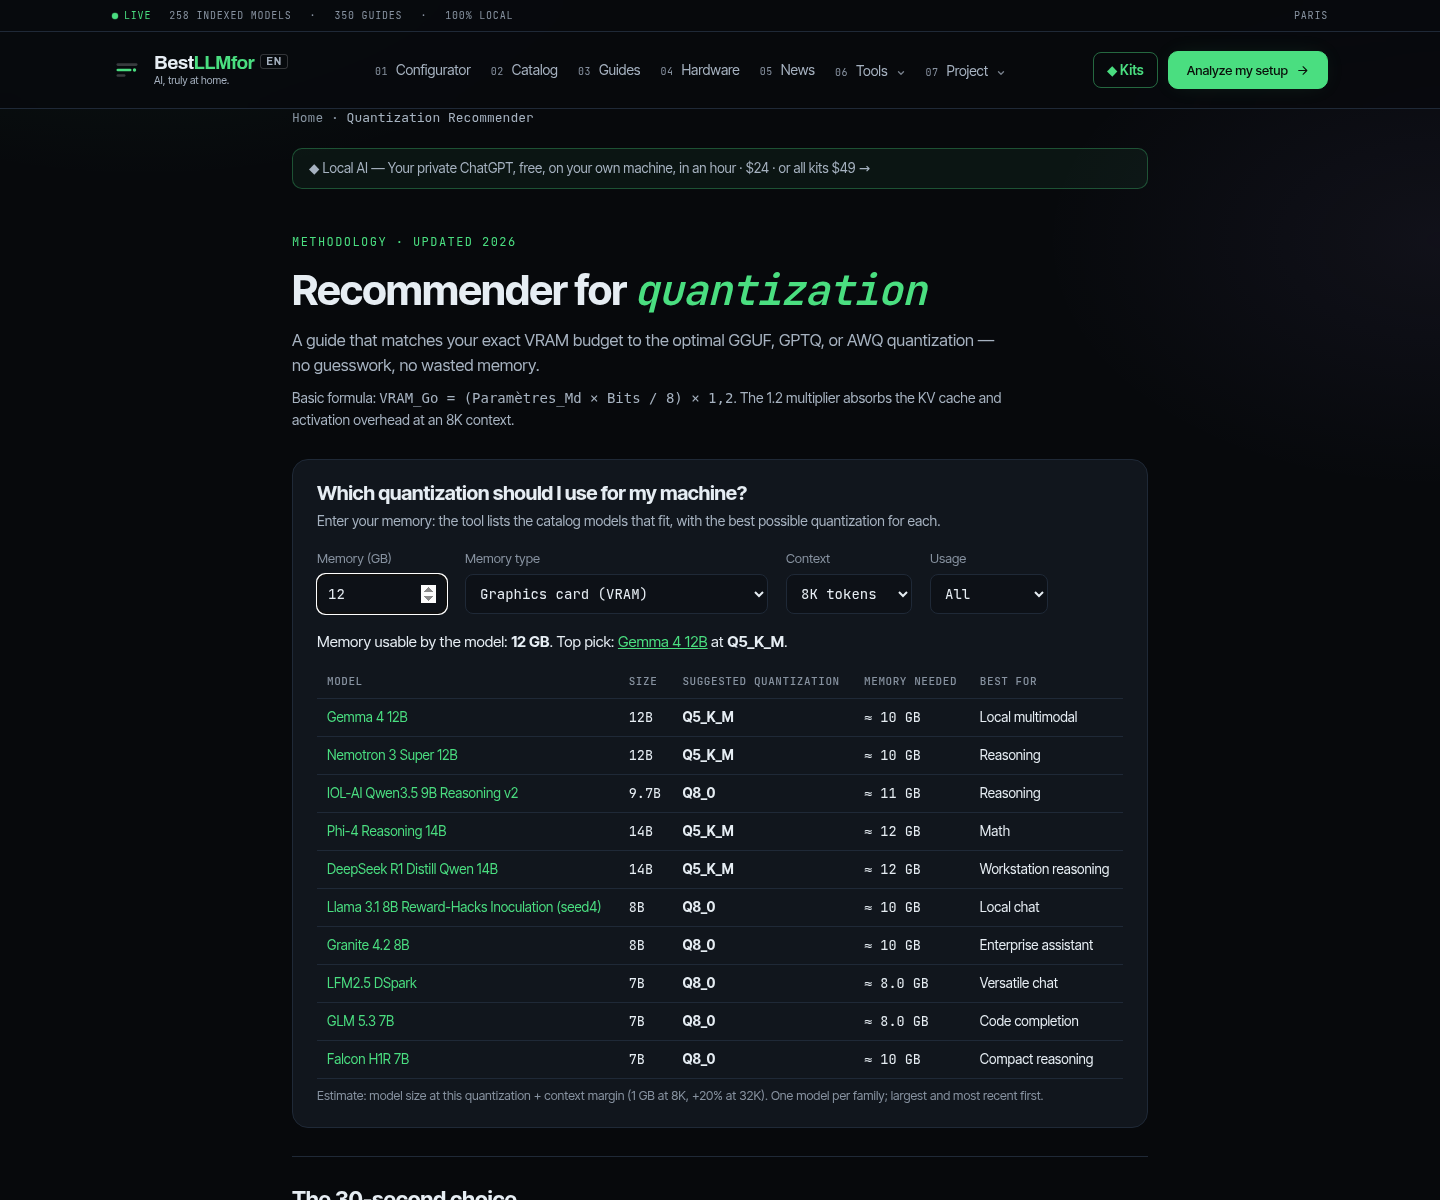Open the Configurator menu item
This screenshot has height=1200, width=1440.
[422, 70]
